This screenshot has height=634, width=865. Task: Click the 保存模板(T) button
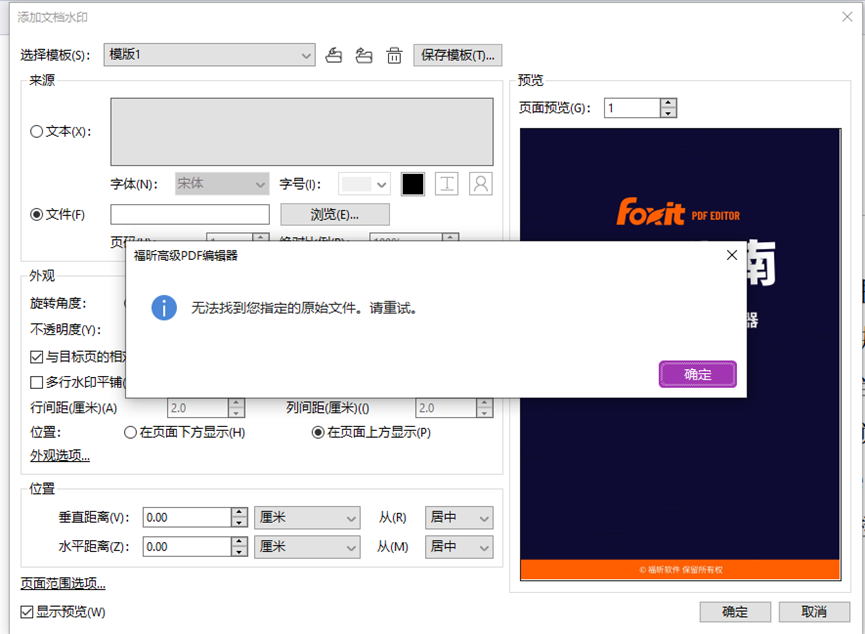tap(457, 56)
